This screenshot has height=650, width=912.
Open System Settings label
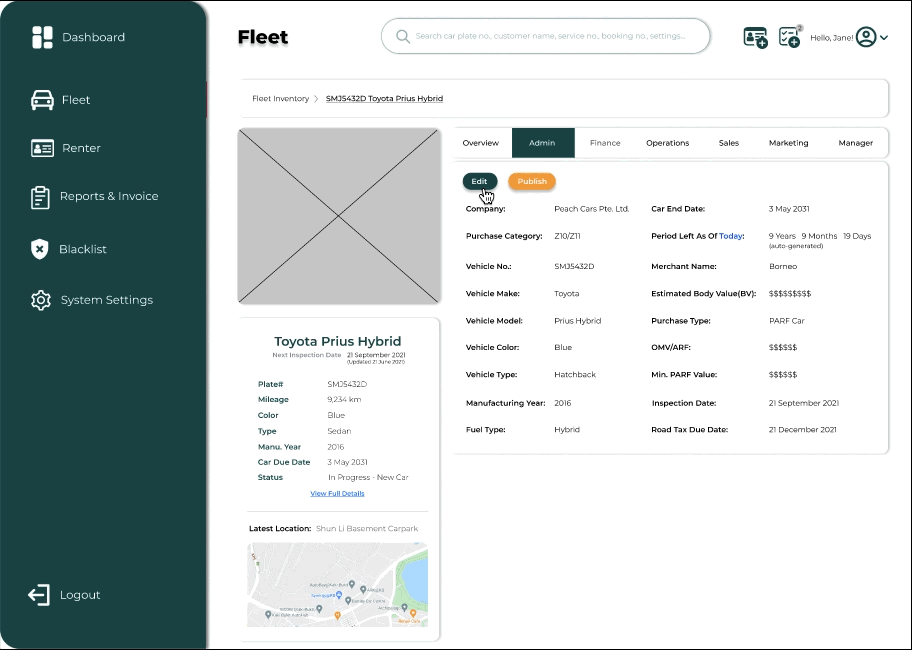click(107, 300)
